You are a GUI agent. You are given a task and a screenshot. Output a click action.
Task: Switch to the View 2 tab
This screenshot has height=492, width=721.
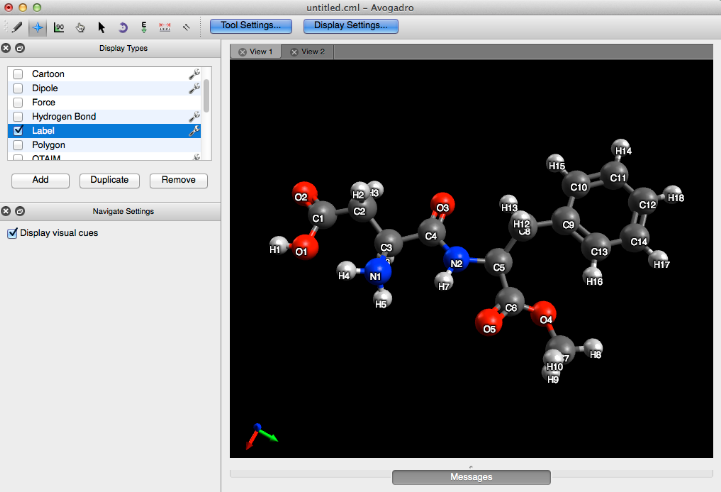click(x=313, y=51)
